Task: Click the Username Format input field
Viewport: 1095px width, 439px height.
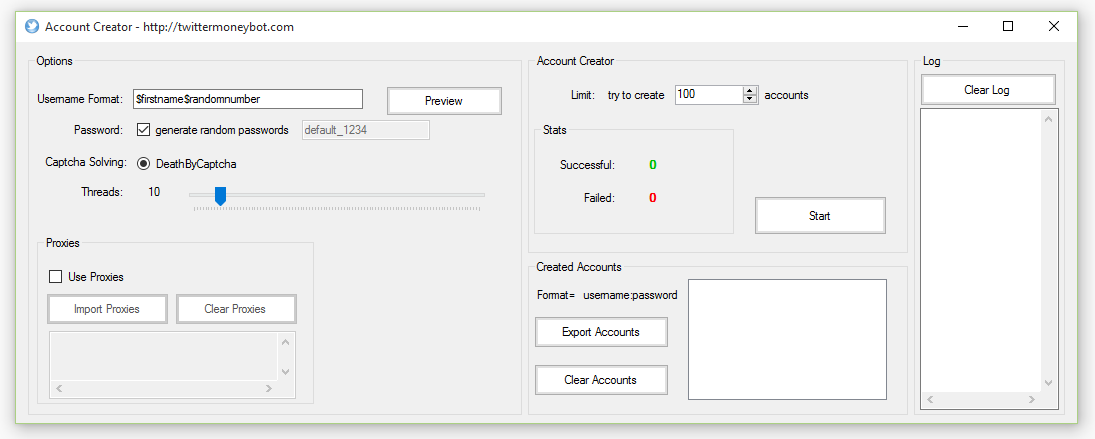Action: click(248, 99)
